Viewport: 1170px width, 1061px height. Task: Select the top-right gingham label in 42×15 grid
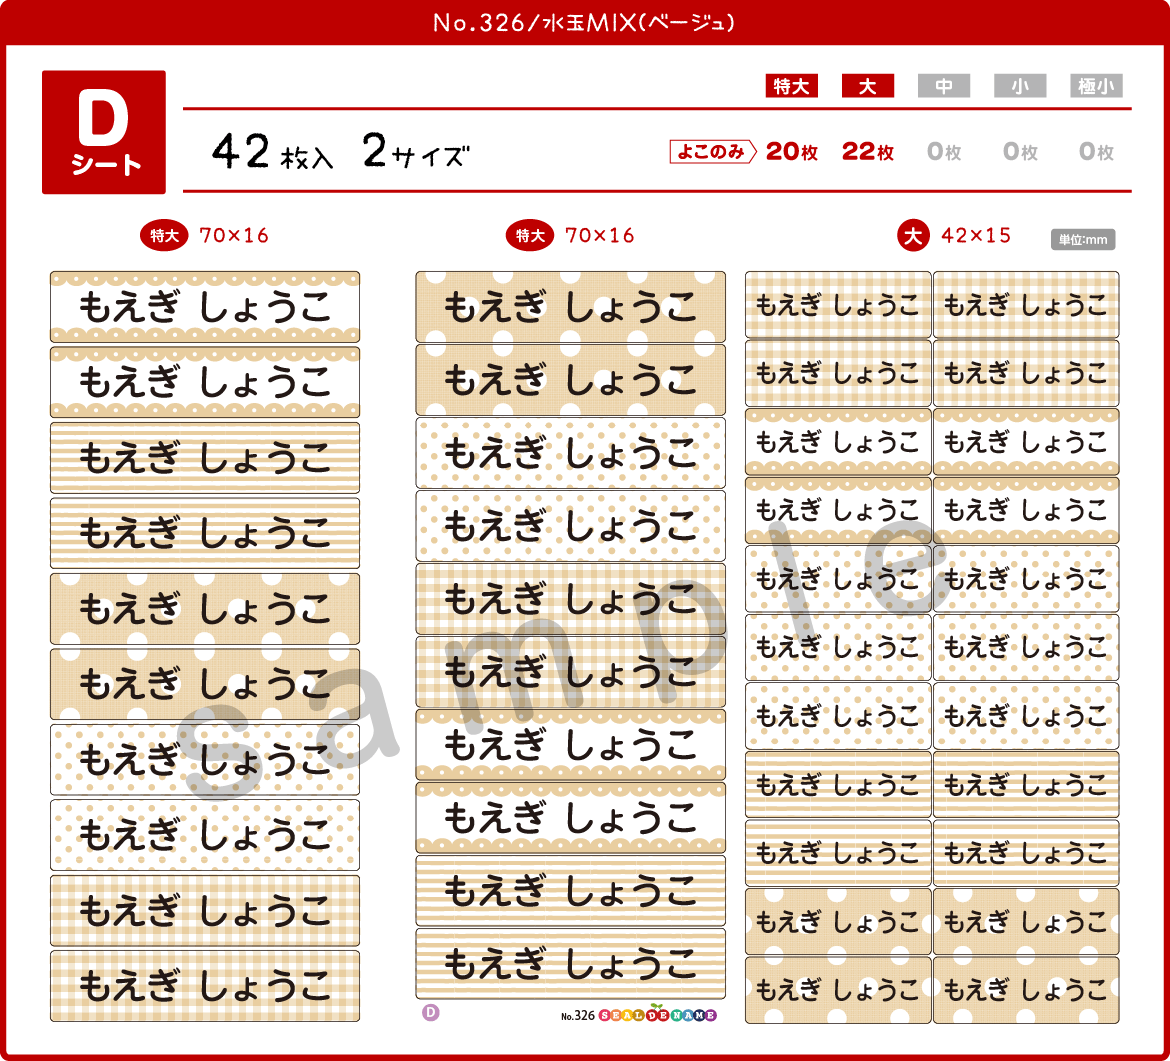pyautogui.click(x=1026, y=304)
